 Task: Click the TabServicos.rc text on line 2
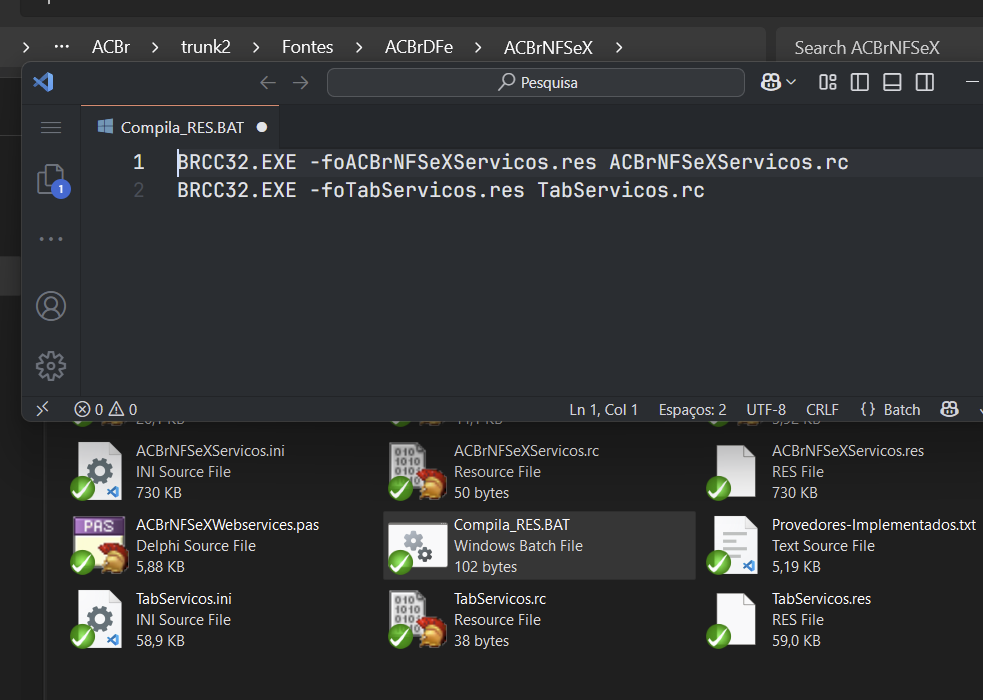pos(621,190)
